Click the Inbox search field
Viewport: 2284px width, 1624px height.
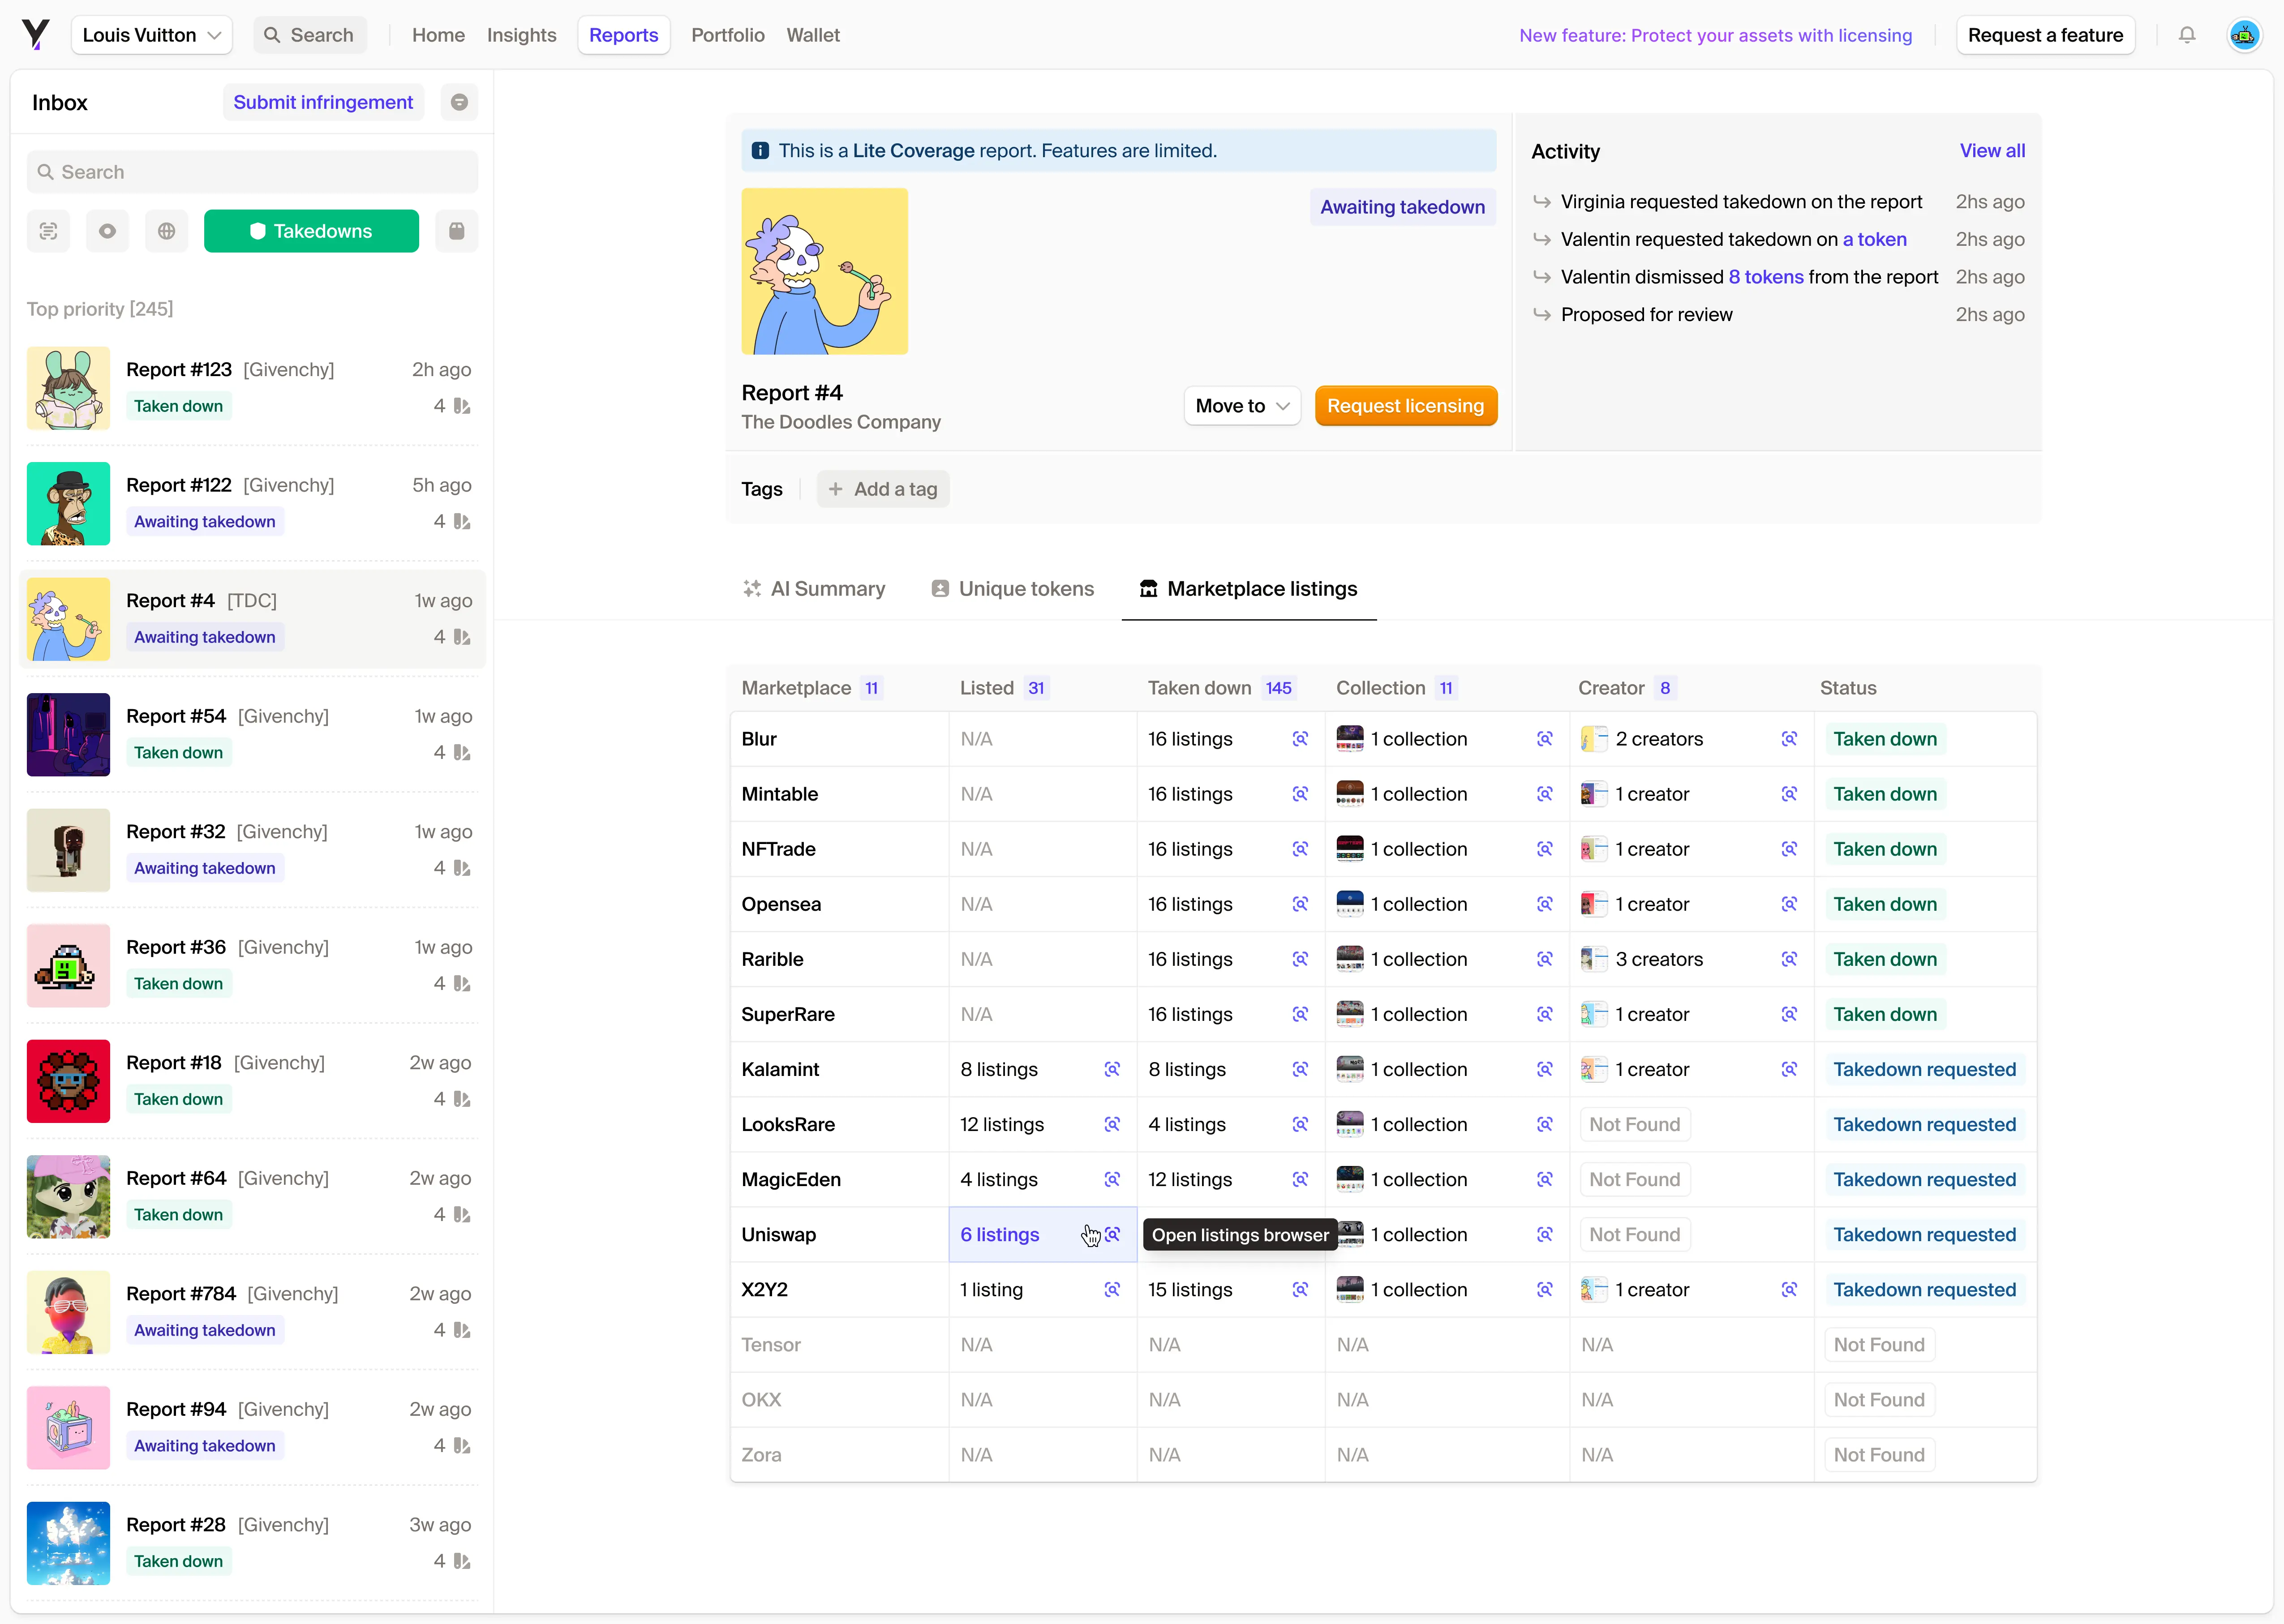[252, 172]
